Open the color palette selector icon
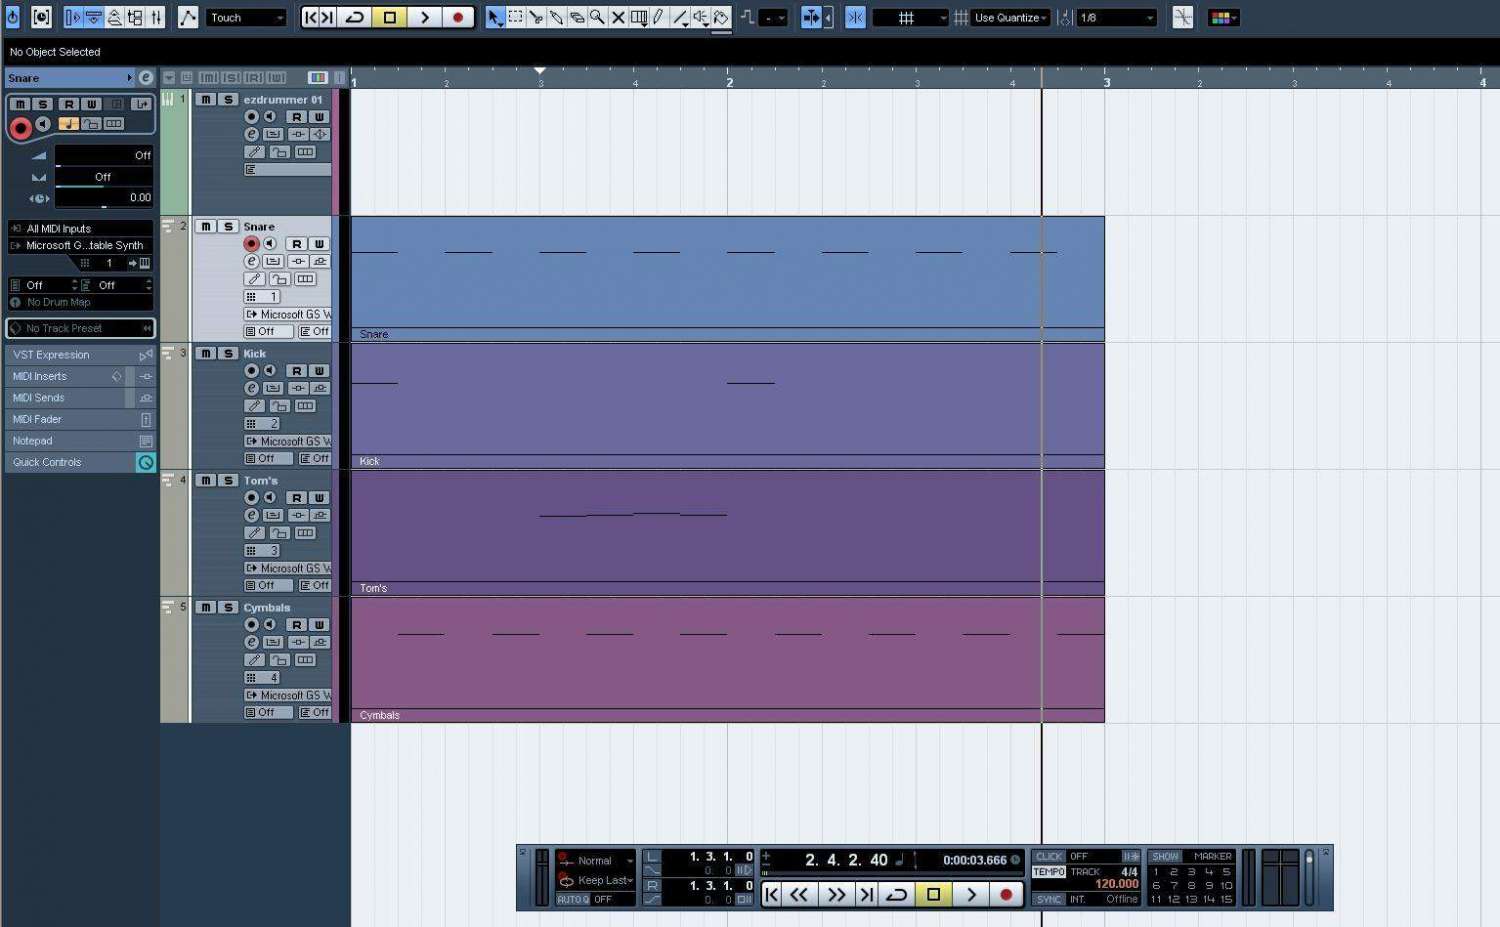 [x=1223, y=18]
